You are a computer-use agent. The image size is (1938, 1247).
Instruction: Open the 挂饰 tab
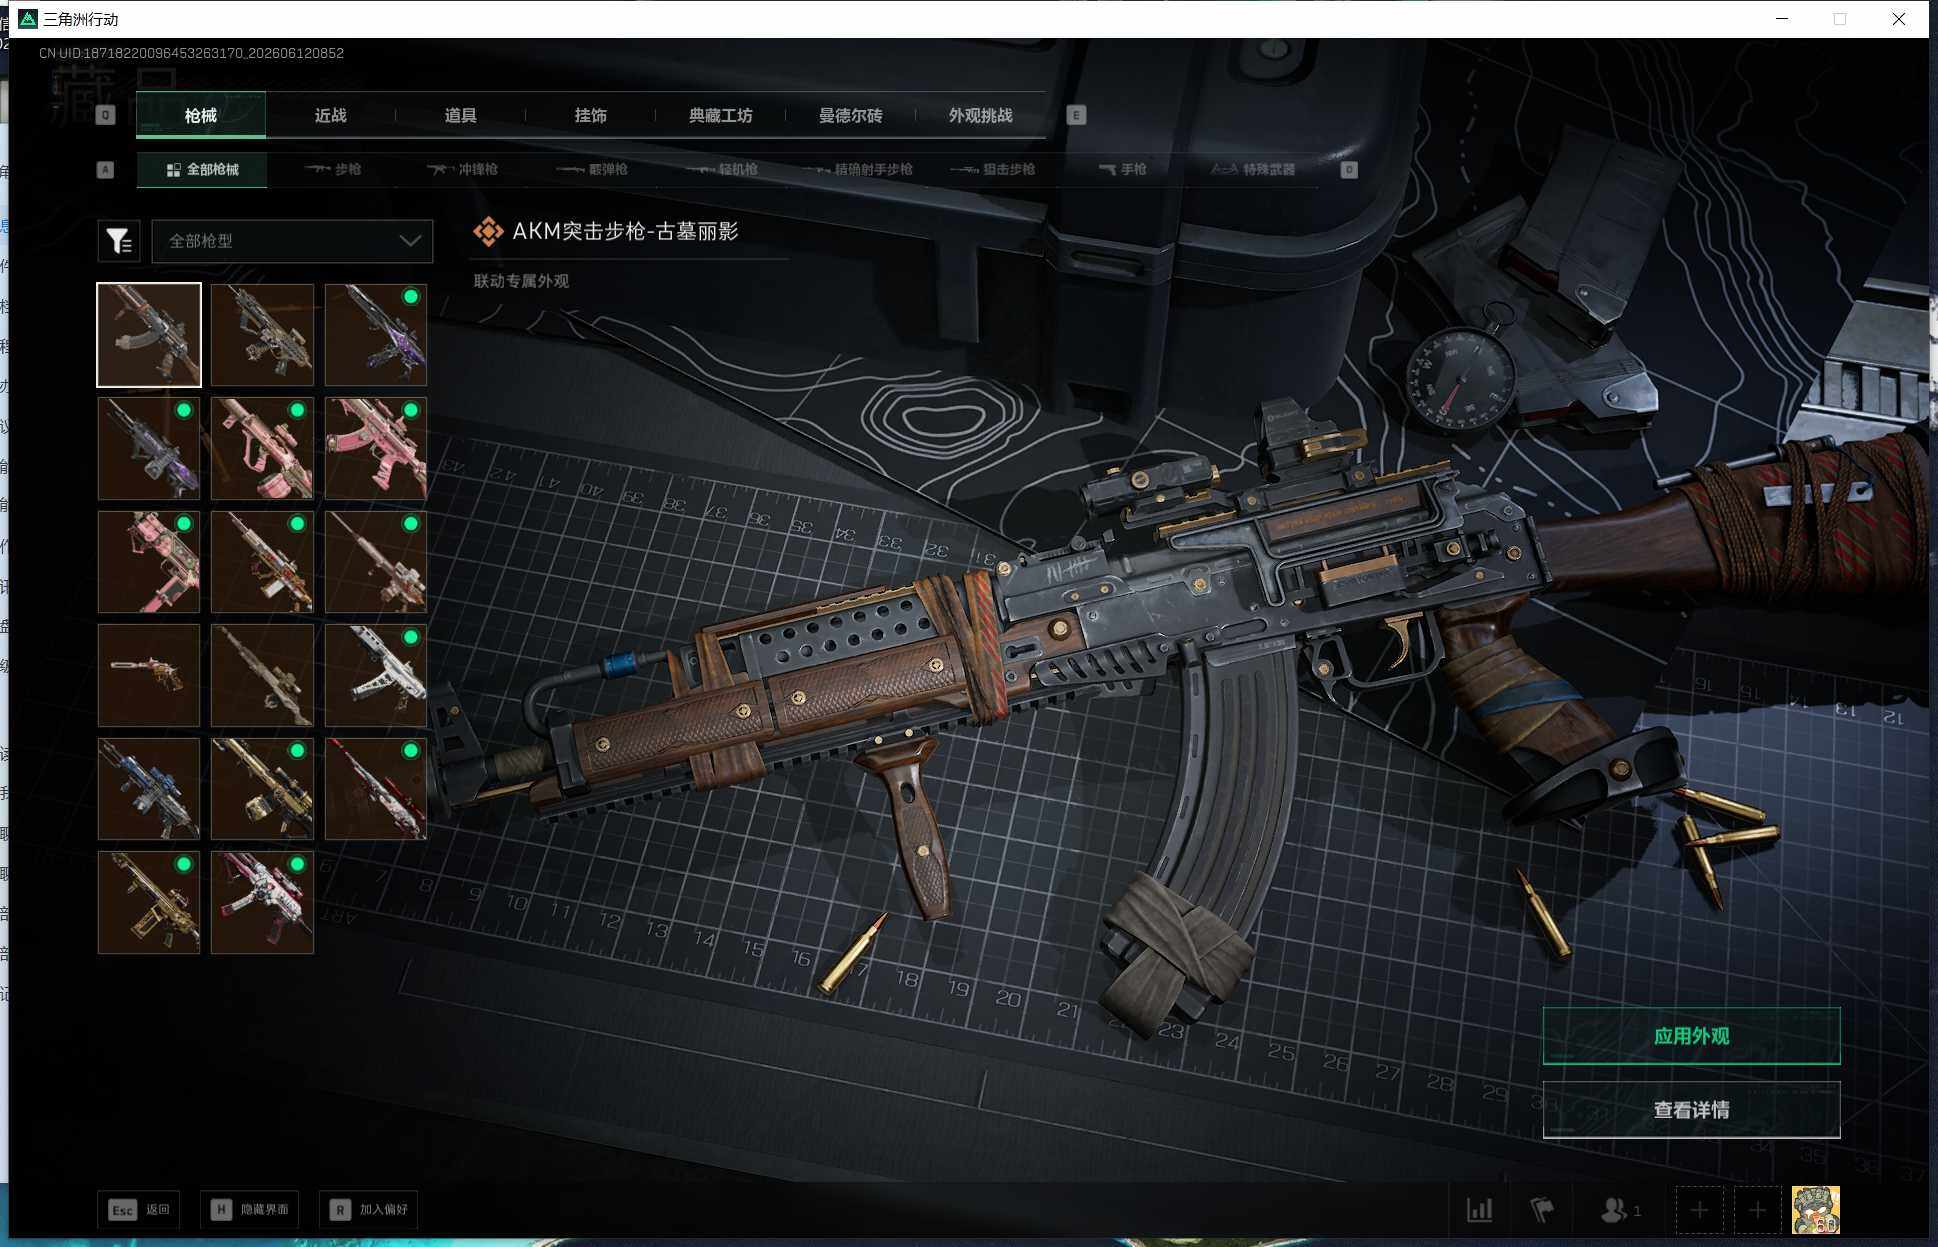tap(591, 115)
